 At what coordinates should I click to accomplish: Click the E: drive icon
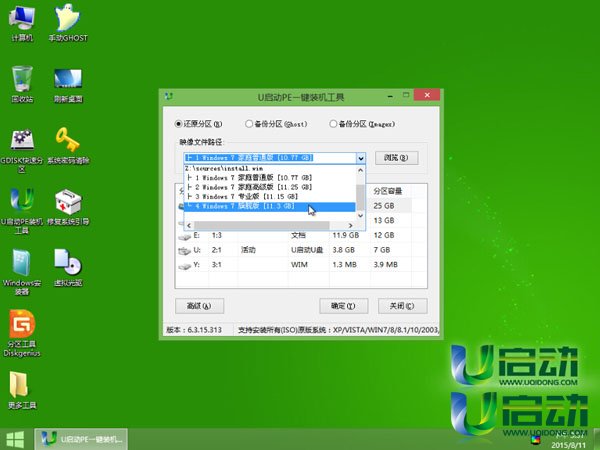[x=184, y=236]
